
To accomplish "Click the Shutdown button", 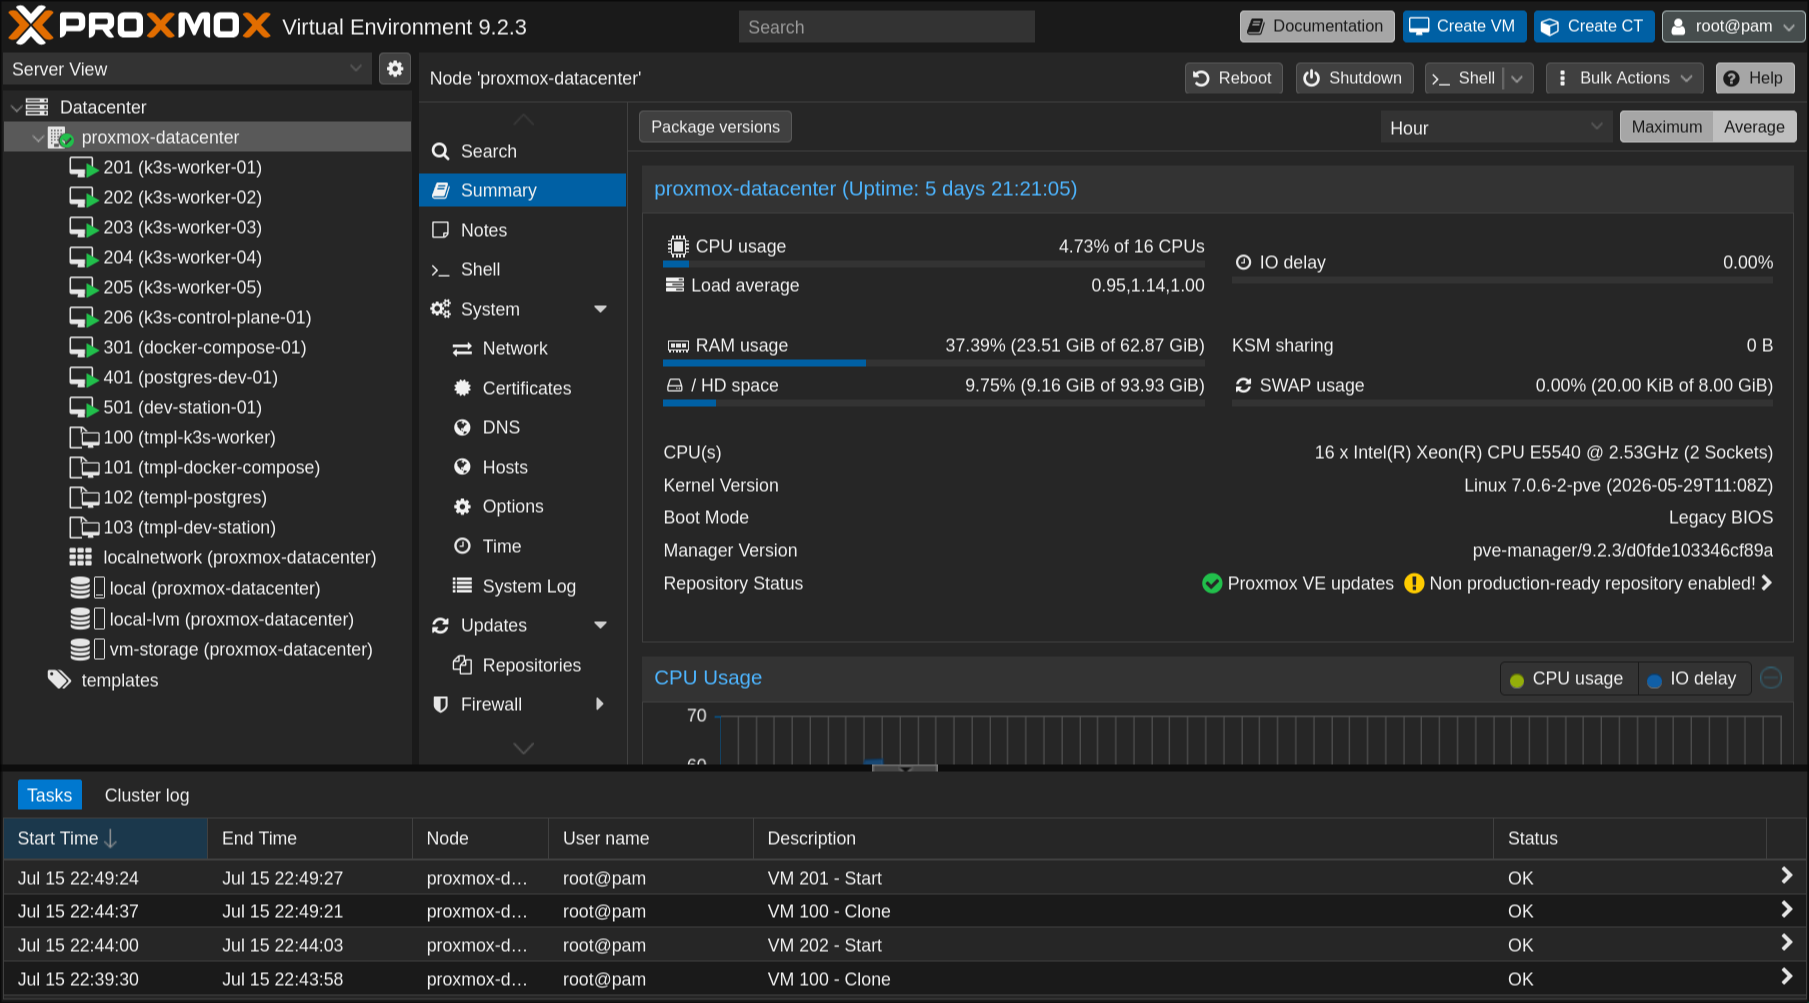I will pos(1354,78).
